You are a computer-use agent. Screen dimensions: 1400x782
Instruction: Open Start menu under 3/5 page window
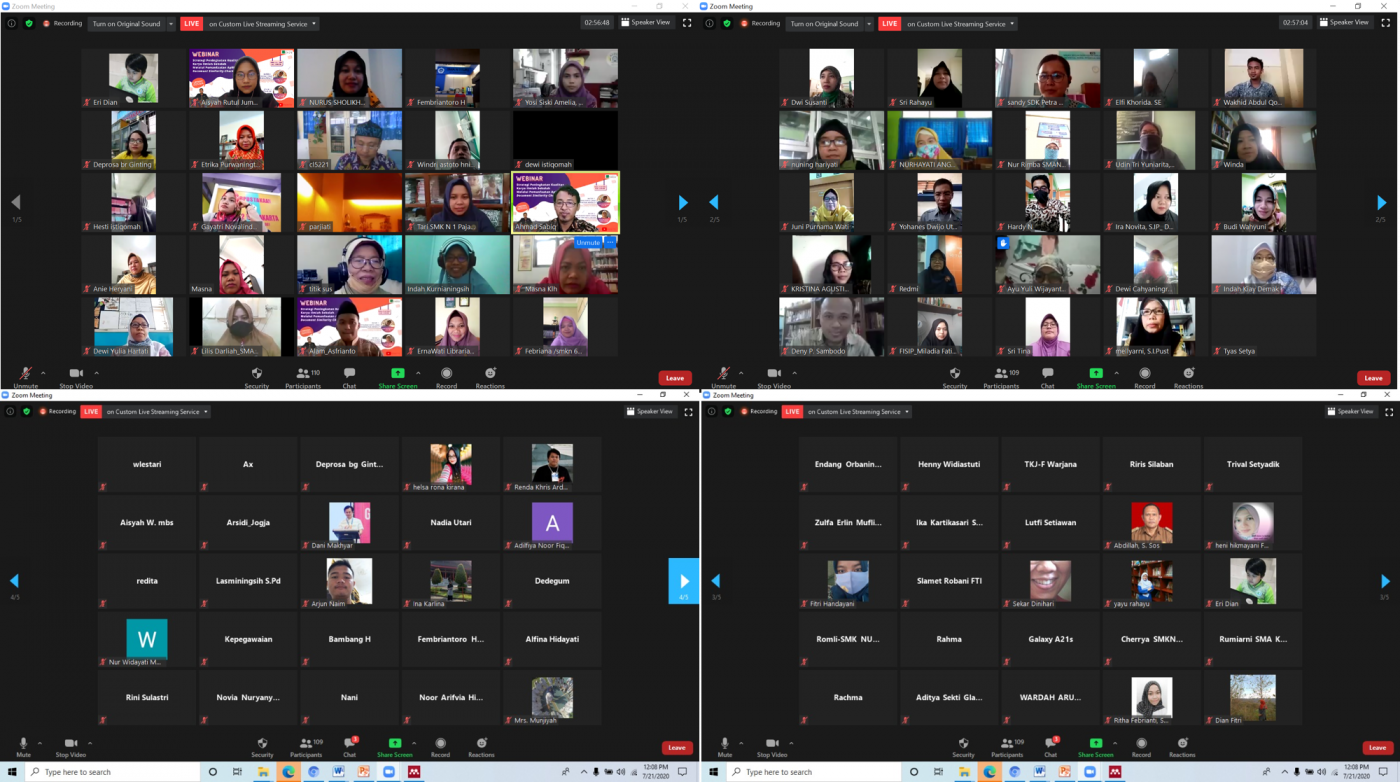(714, 772)
